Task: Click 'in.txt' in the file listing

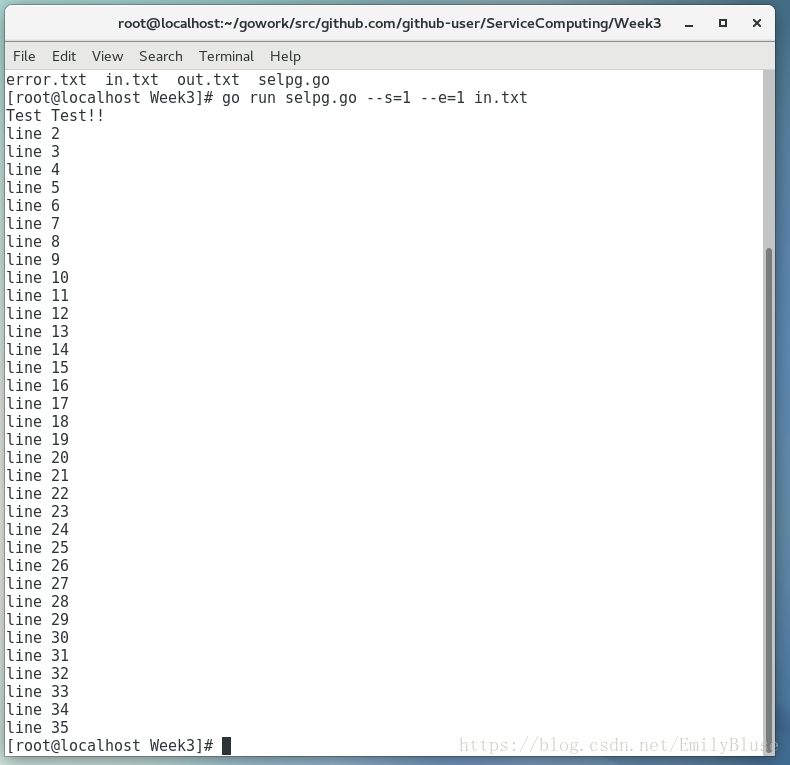Action: (131, 80)
